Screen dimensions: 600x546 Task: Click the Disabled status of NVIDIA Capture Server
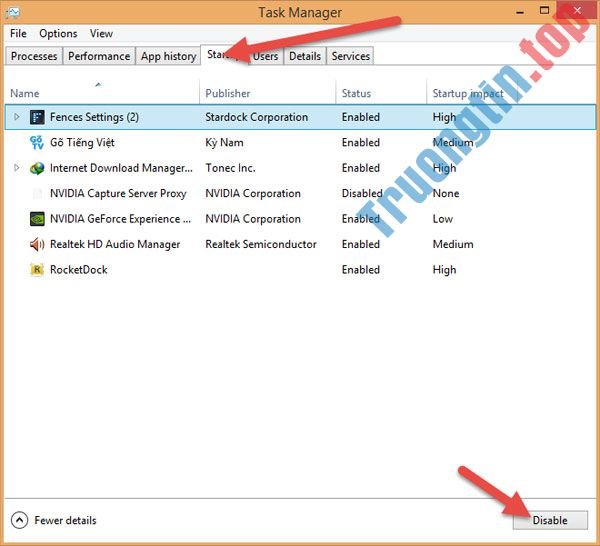click(x=362, y=194)
